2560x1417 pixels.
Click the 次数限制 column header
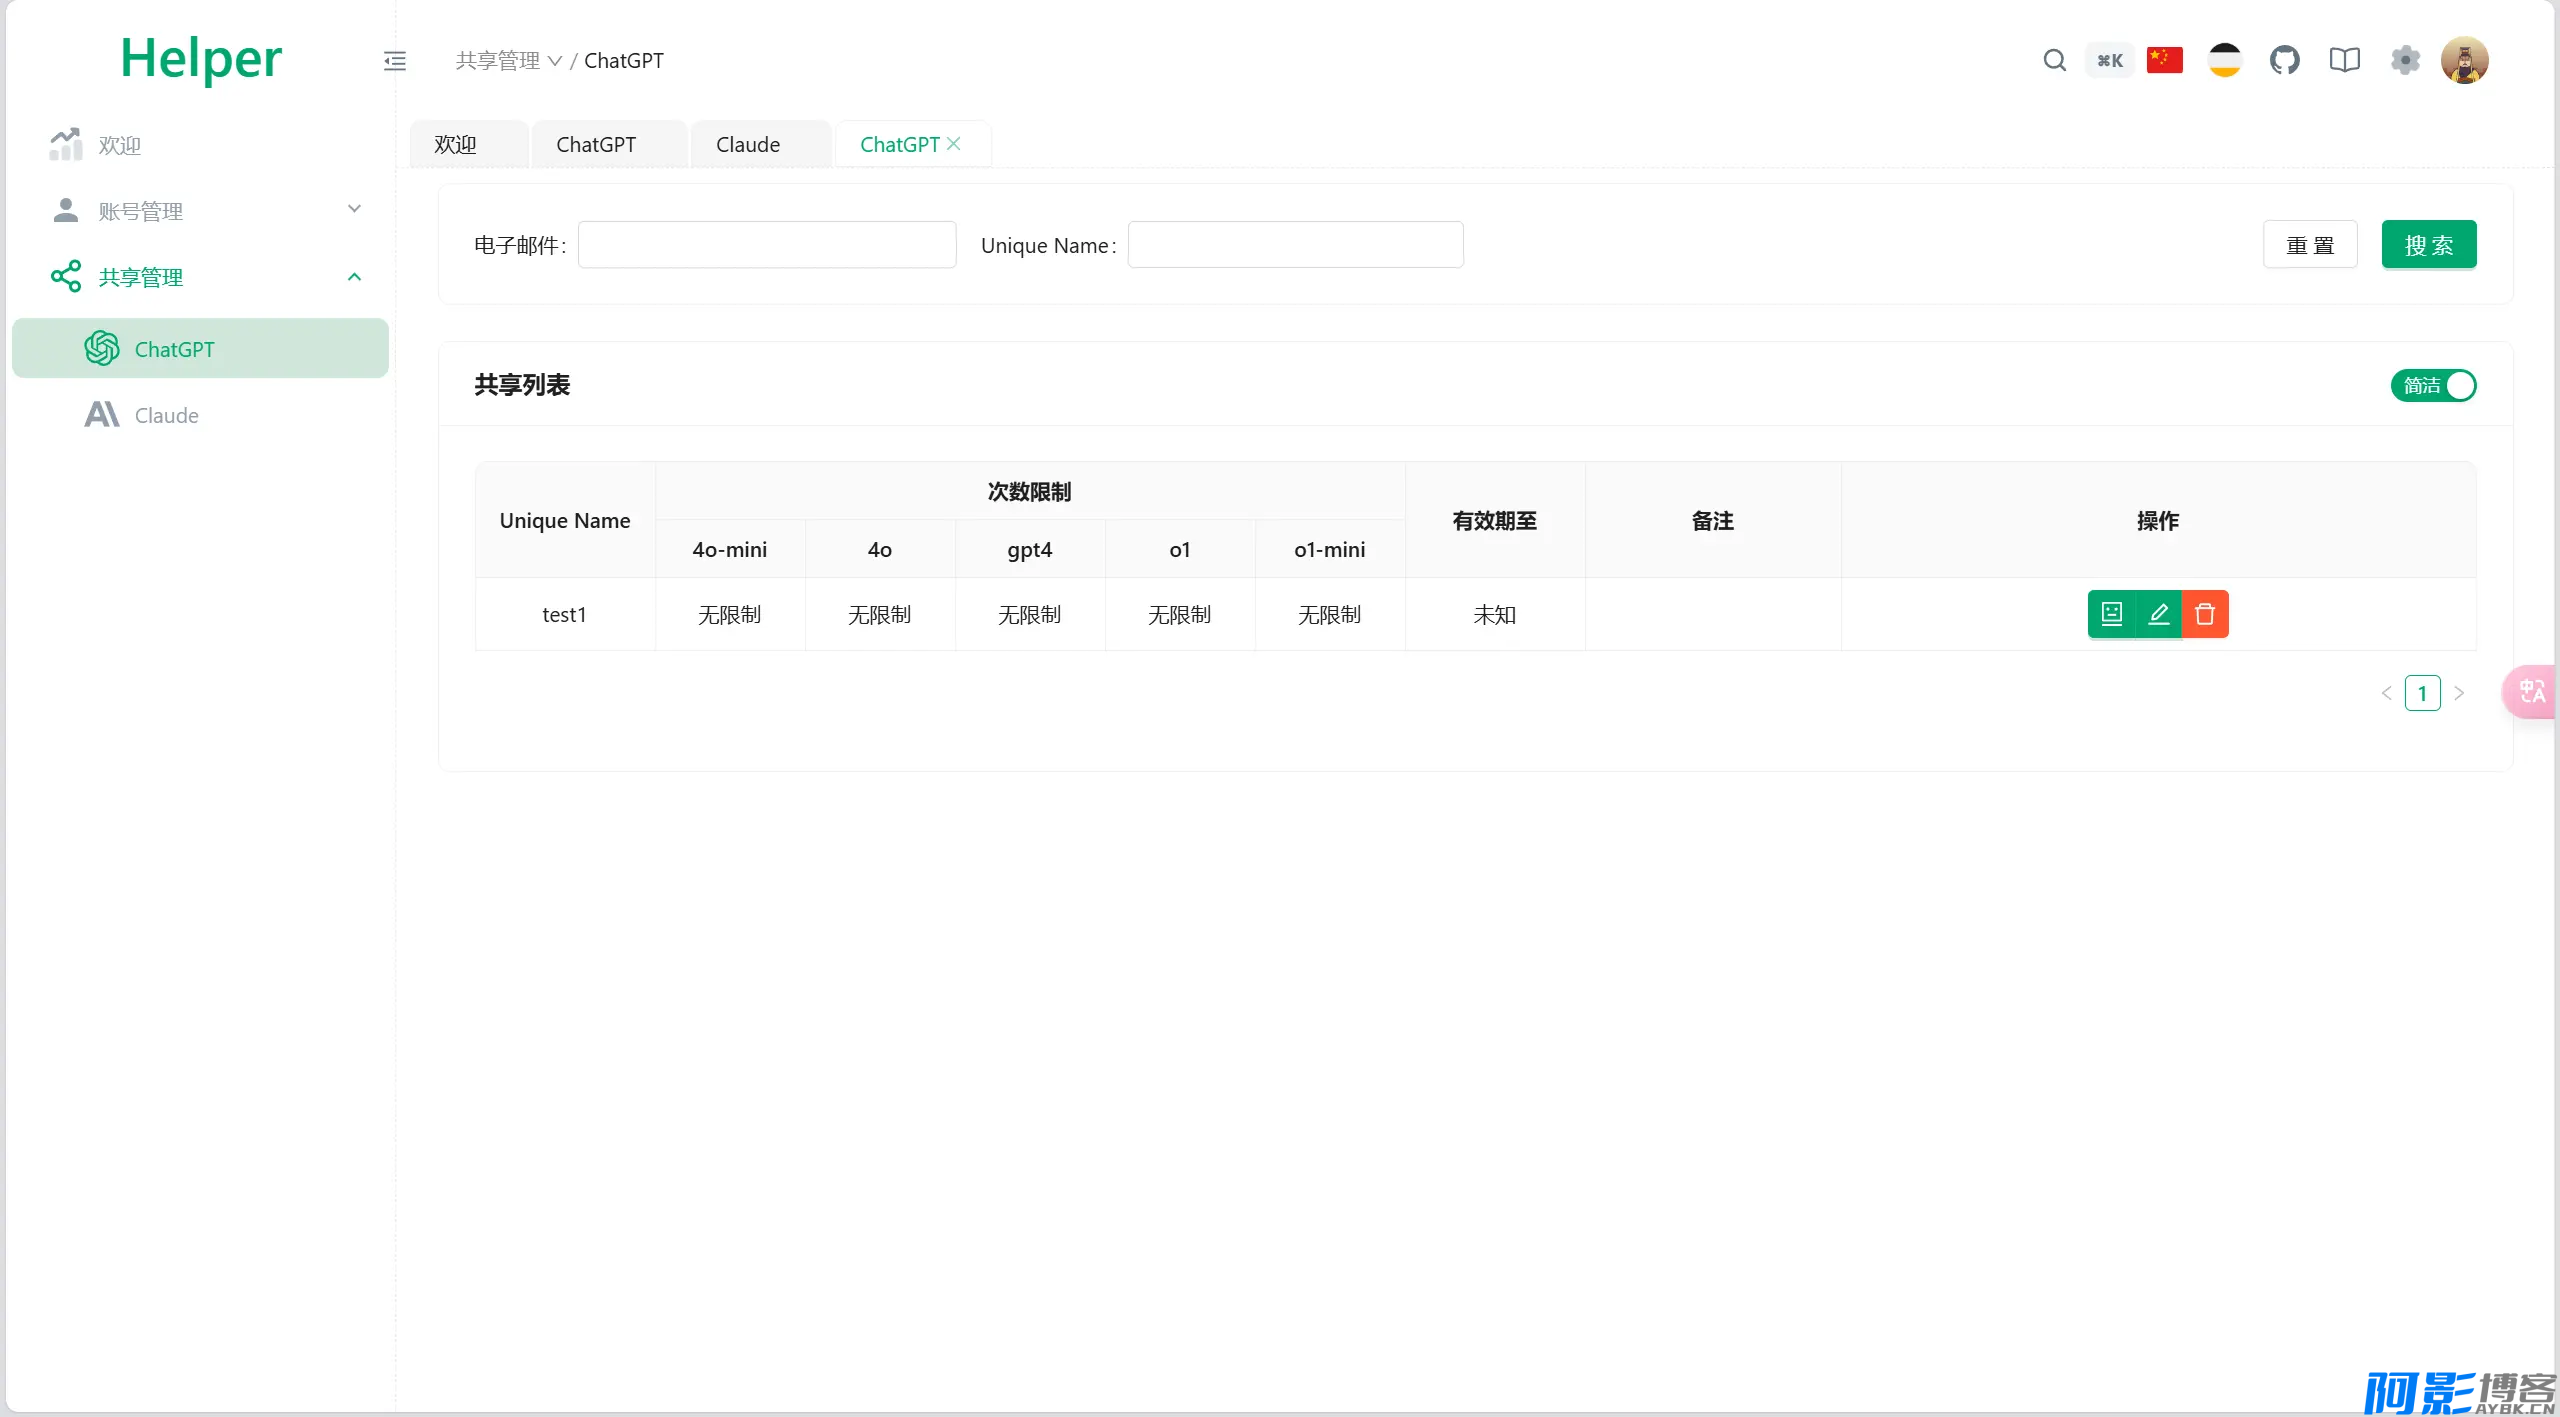(x=1030, y=492)
